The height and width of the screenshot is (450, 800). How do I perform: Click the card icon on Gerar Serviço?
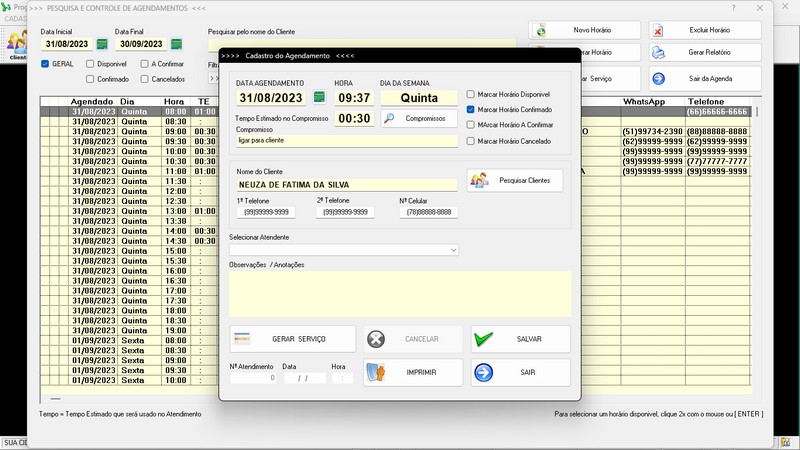coord(242,339)
